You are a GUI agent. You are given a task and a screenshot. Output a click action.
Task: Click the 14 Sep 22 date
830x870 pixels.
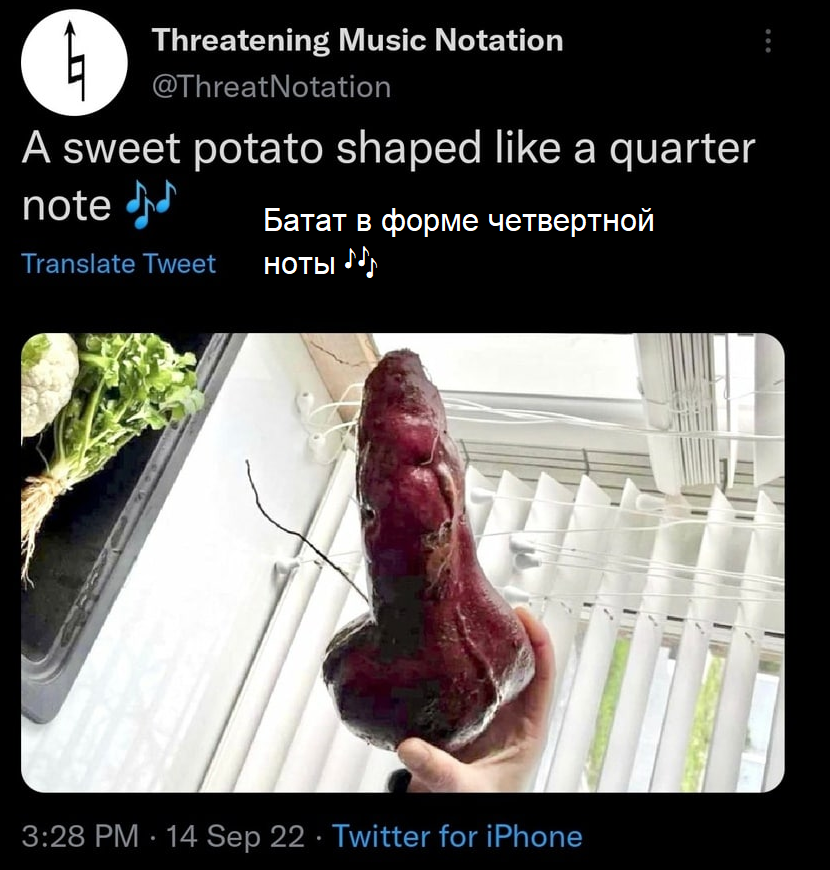235,836
